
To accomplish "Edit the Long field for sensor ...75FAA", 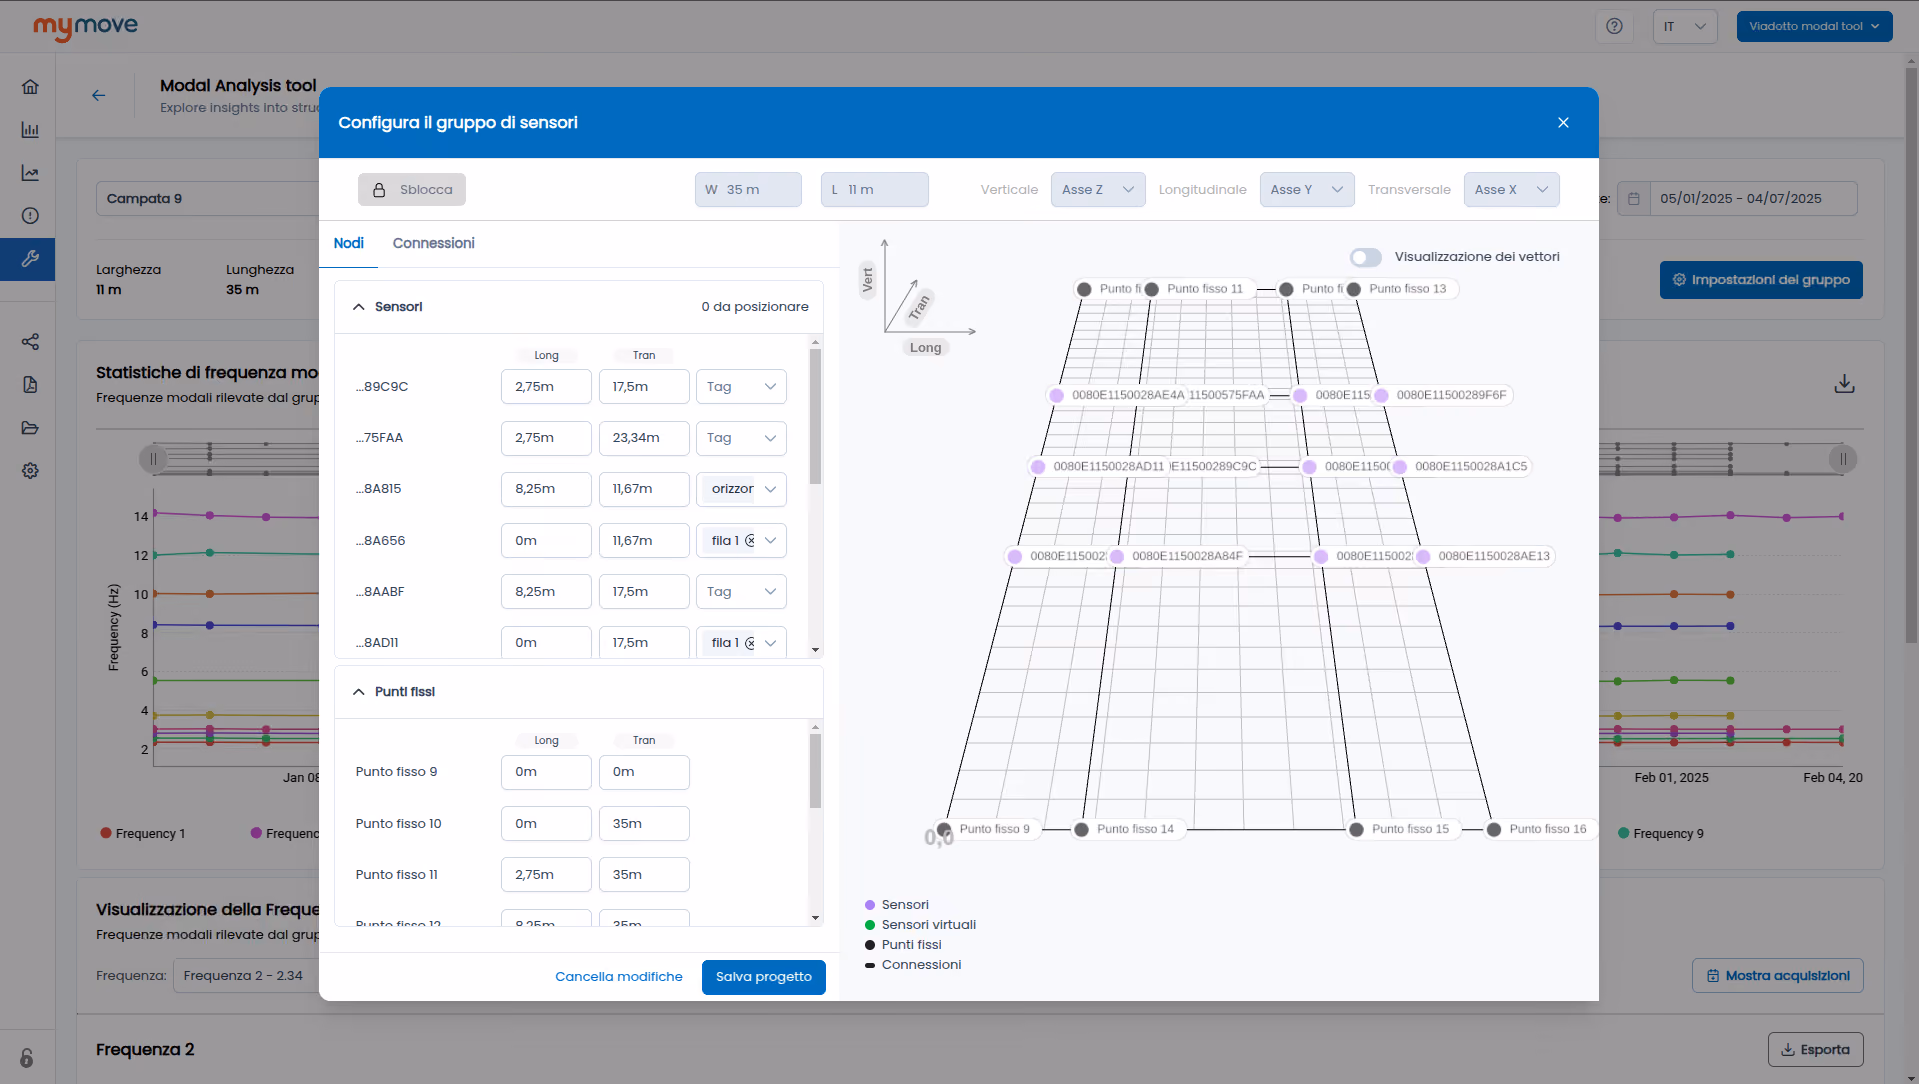I will click(x=546, y=438).
